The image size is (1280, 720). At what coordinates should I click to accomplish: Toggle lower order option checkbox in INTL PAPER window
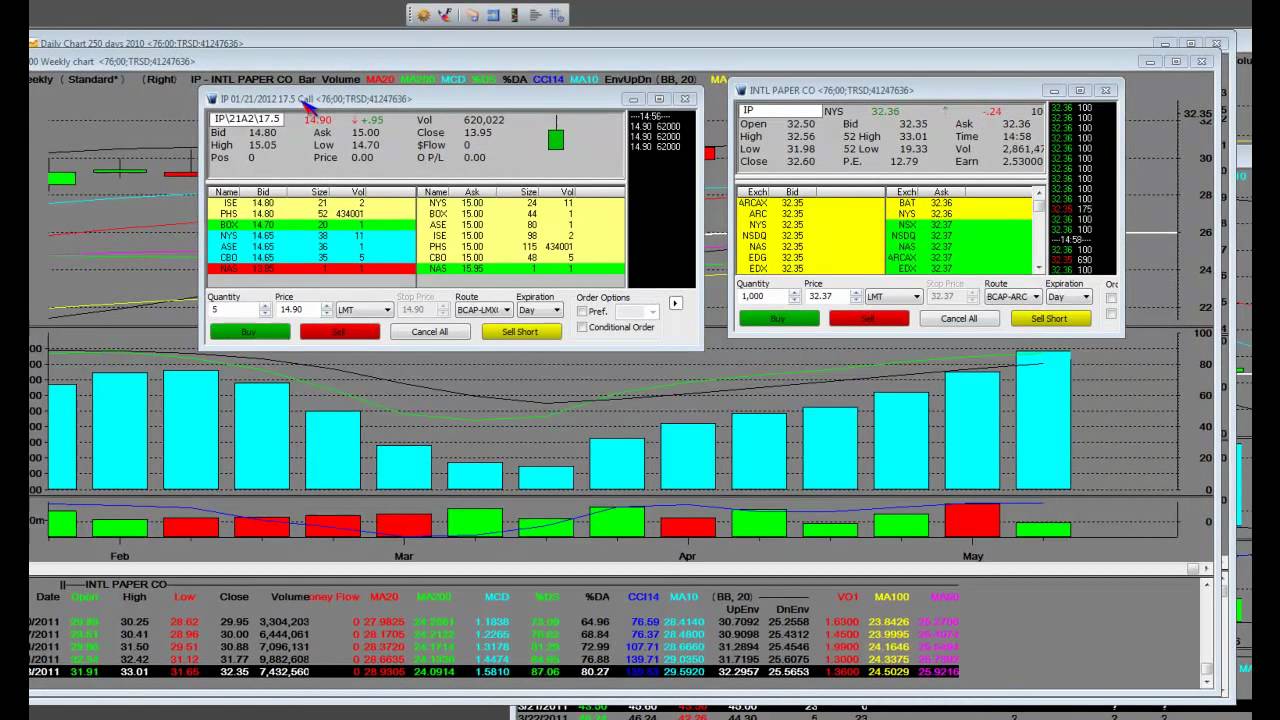pos(1111,314)
